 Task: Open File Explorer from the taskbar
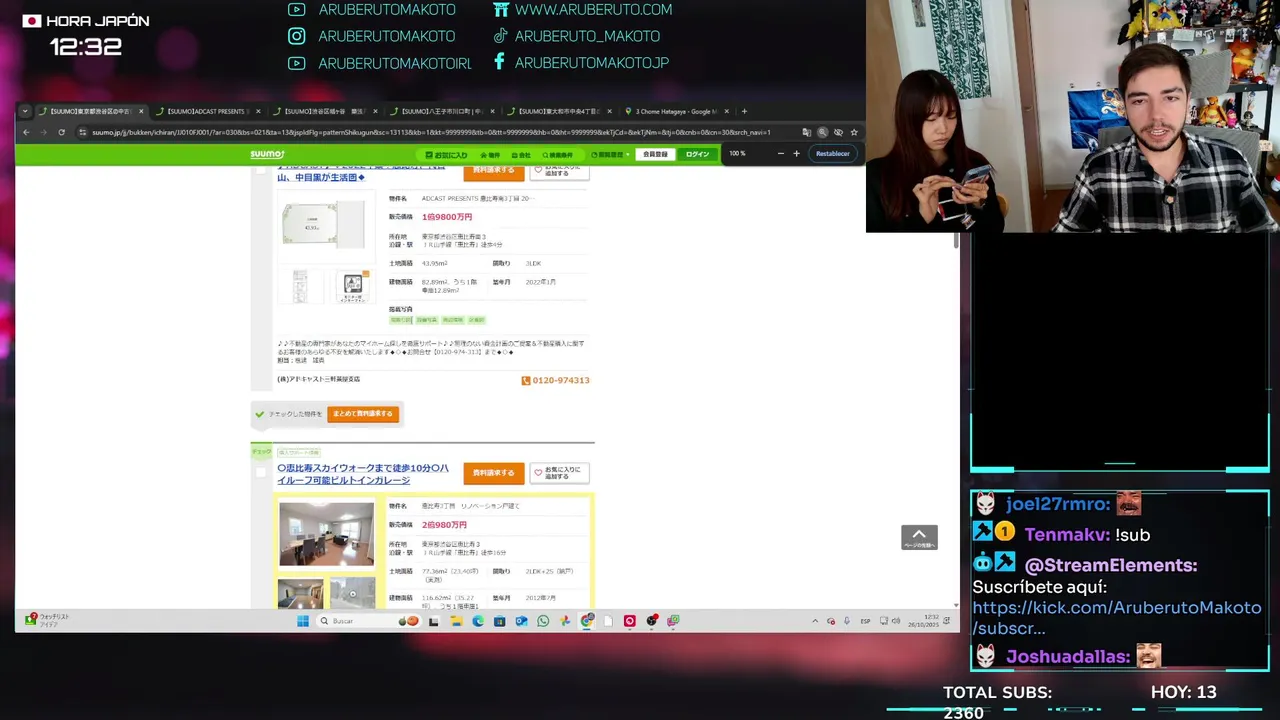coord(455,621)
